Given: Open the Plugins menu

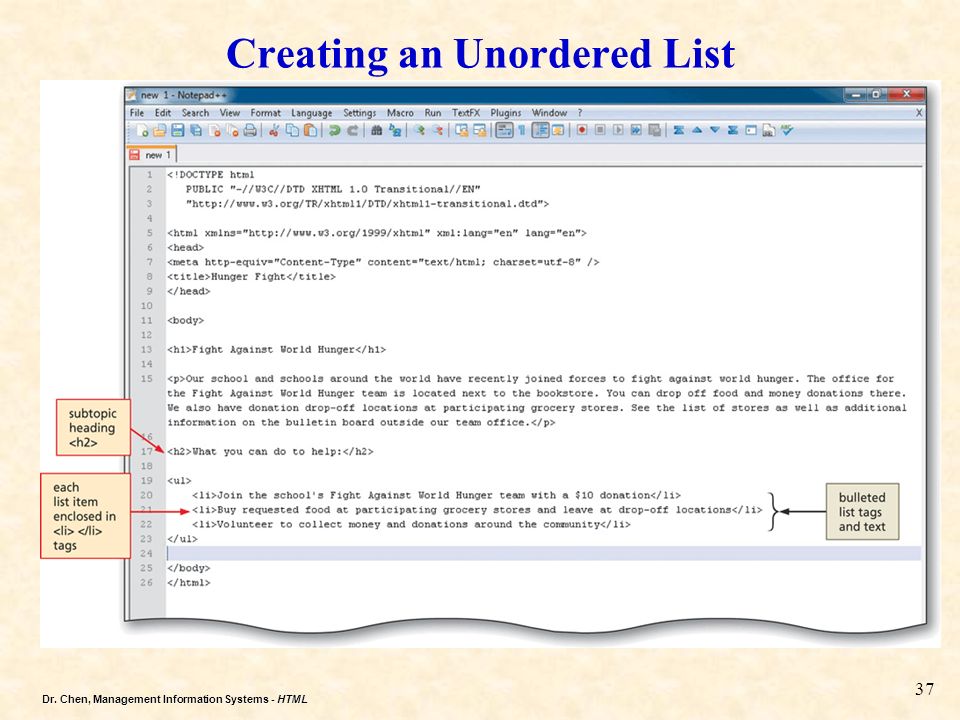Looking at the screenshot, I should [506, 113].
